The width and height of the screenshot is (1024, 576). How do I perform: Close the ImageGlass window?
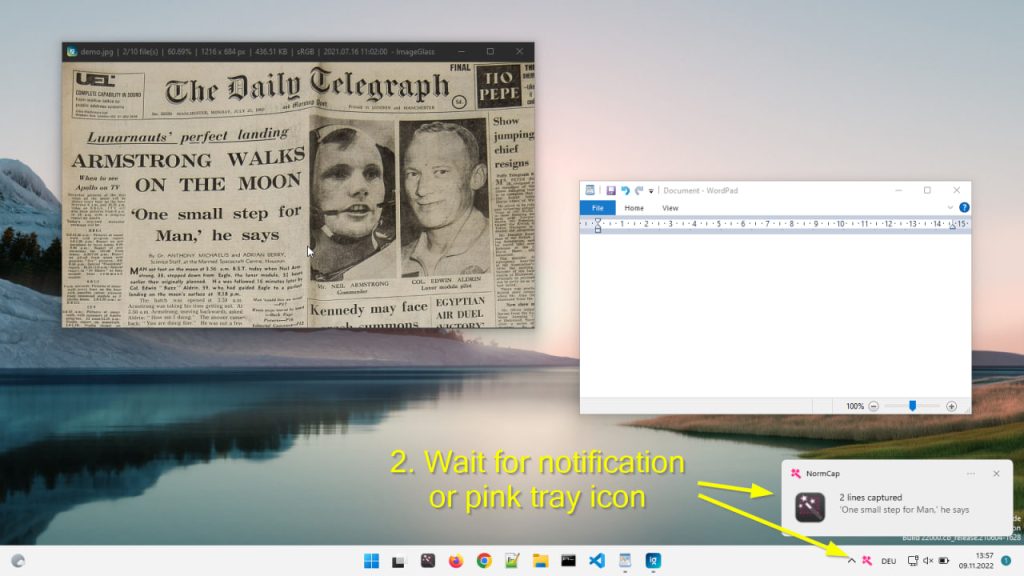pyautogui.click(x=519, y=51)
